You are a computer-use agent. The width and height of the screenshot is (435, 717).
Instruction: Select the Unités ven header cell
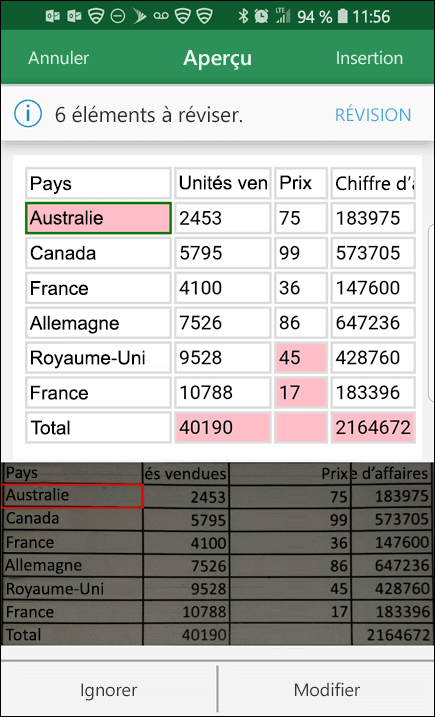(223, 183)
